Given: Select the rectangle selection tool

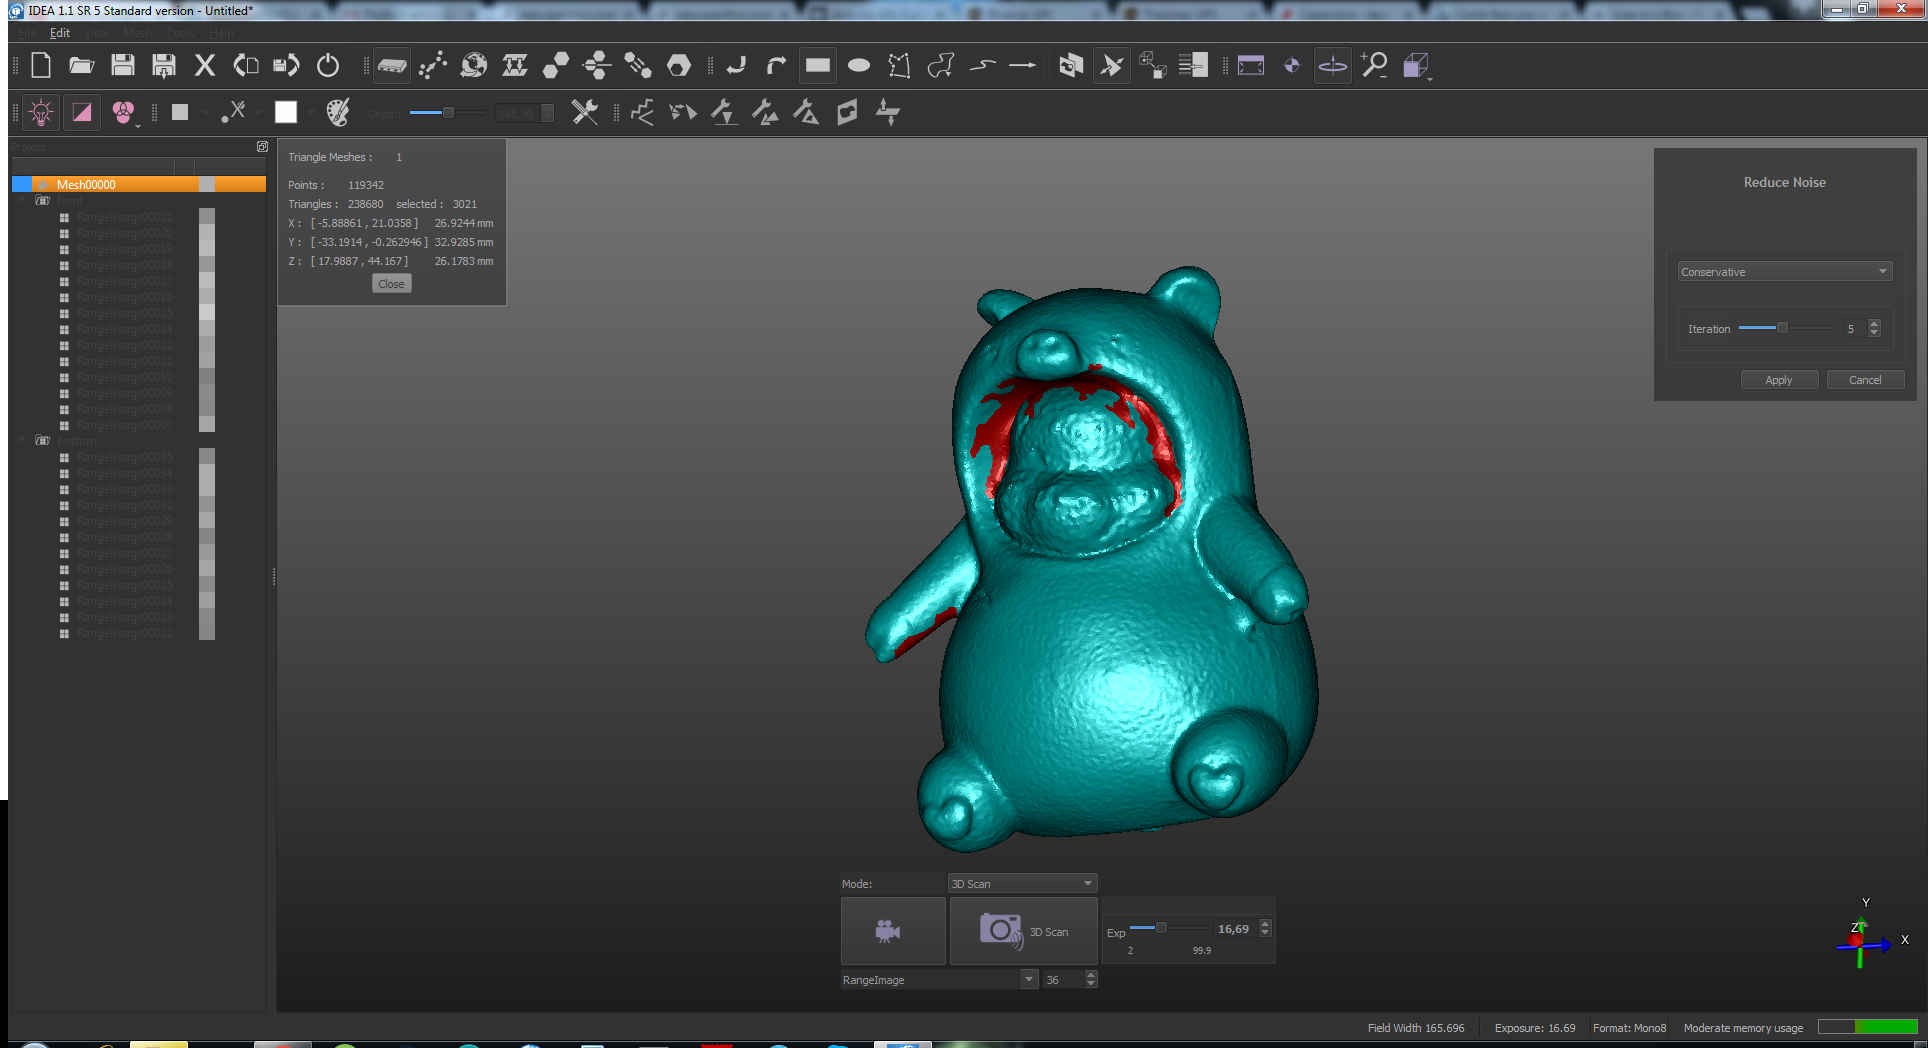Looking at the screenshot, I should pos(818,66).
